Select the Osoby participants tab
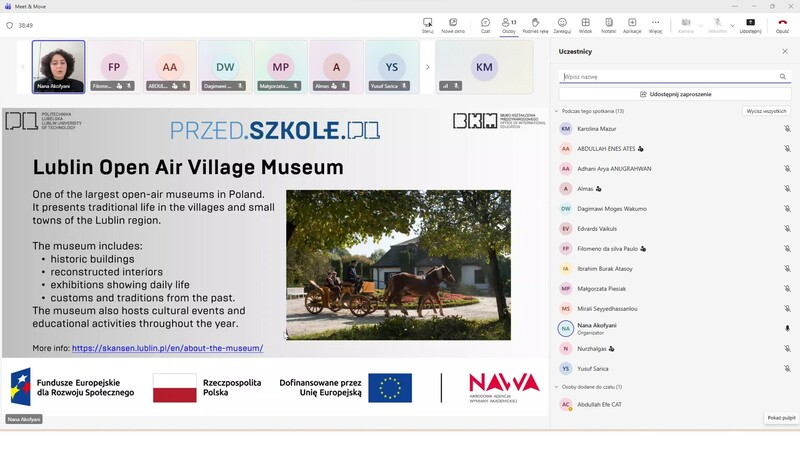The height and width of the screenshot is (459, 800). click(509, 24)
